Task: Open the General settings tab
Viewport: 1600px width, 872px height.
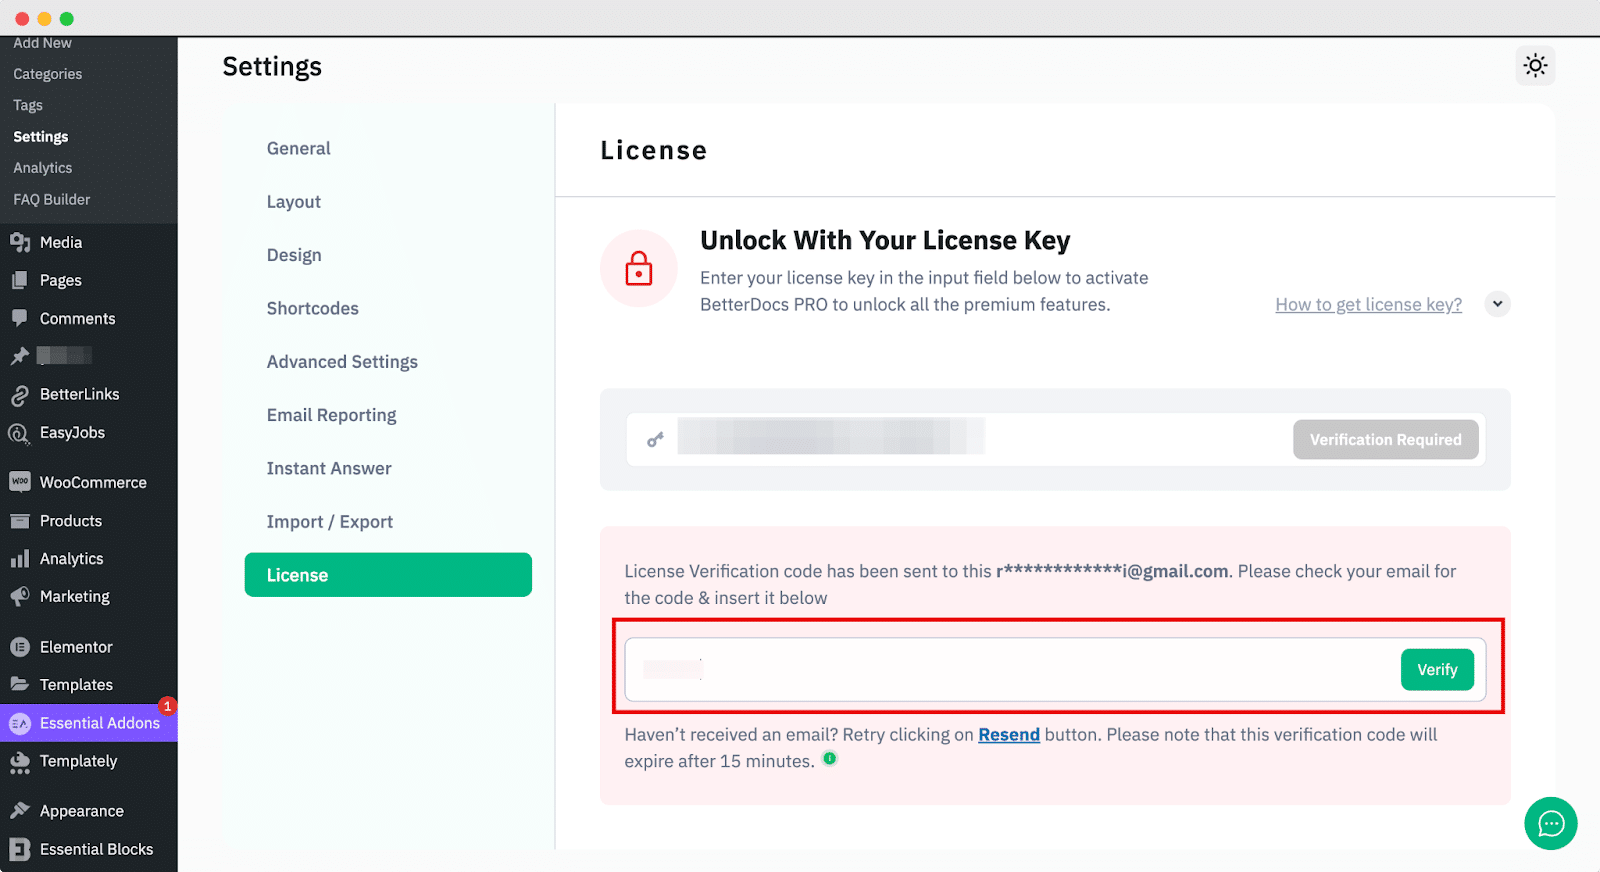Action: click(x=298, y=148)
